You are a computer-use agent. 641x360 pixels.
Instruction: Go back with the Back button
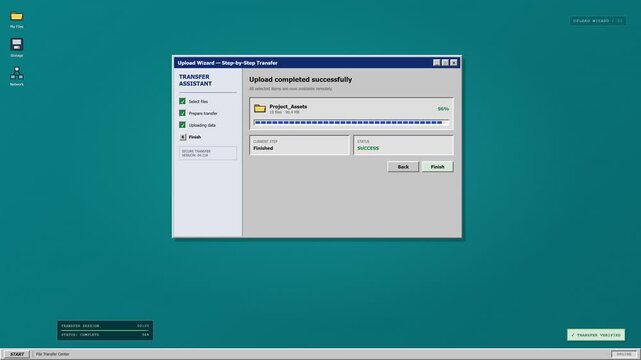(403, 167)
